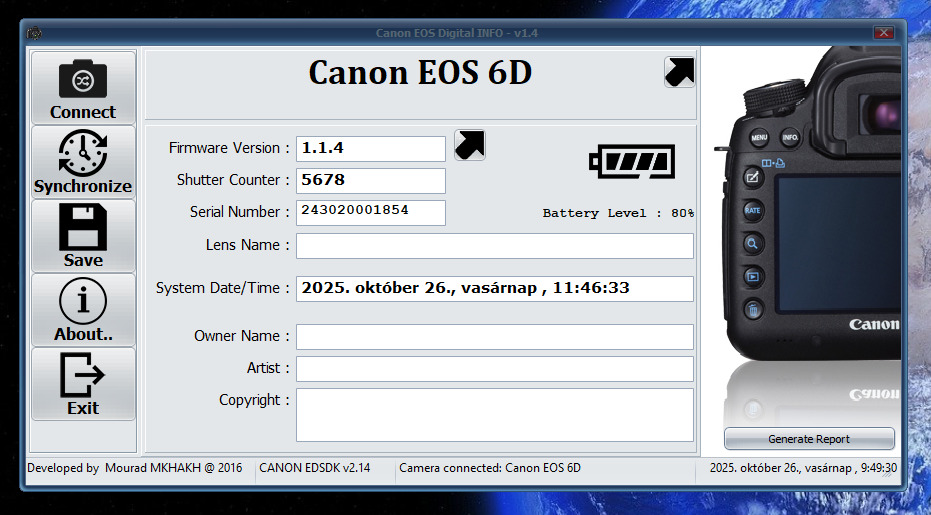Viewport: 931px width, 515px height.
Task: Click 'Developed by Mourad MKHAKH @ 2016' status text
Action: [x=135, y=468]
